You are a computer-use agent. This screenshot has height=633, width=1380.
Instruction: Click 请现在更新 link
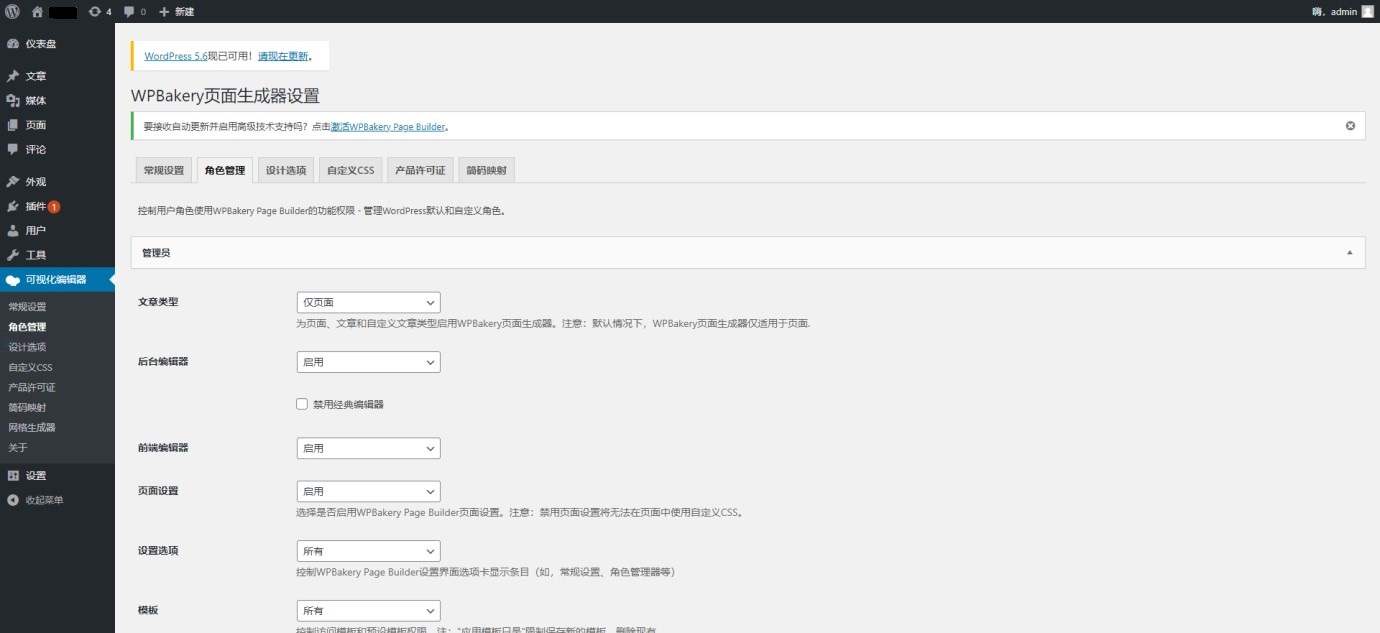283,56
